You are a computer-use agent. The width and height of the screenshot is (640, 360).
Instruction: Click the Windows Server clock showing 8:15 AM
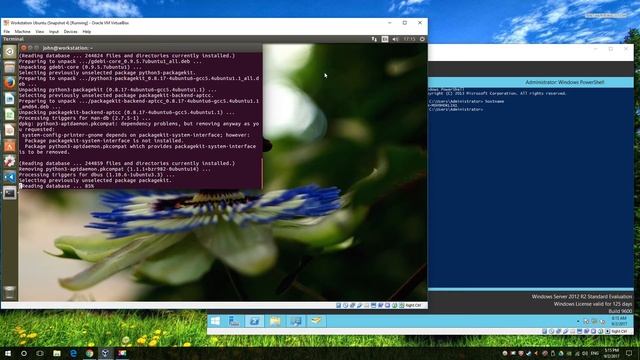619,321
